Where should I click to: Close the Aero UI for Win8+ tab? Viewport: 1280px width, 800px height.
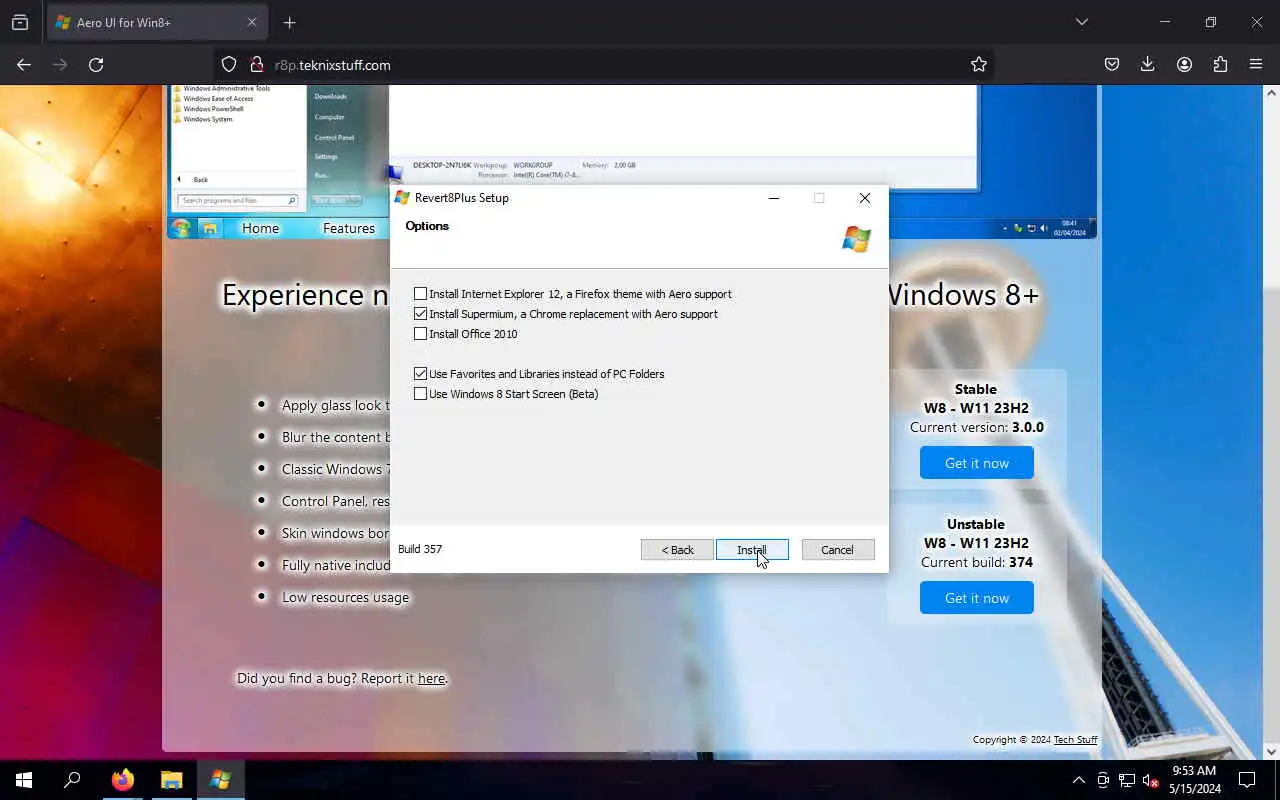click(252, 22)
